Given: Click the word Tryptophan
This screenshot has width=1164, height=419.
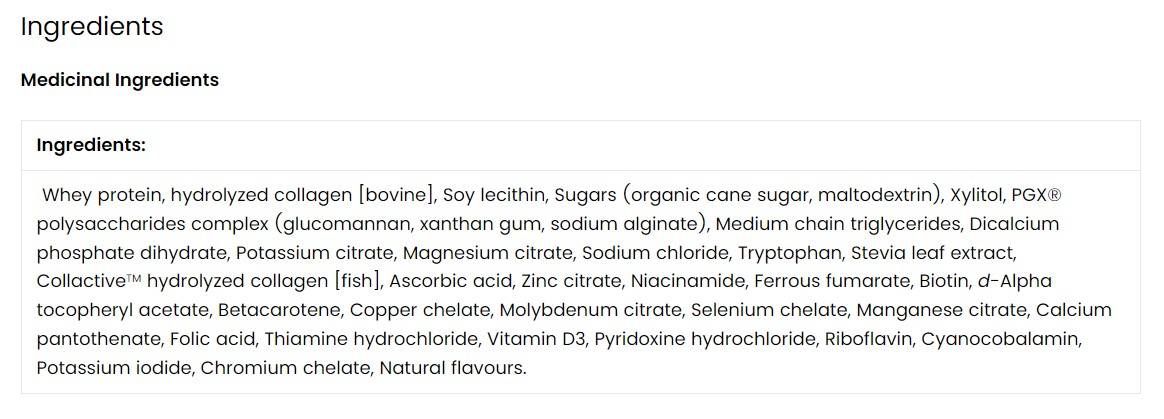Looking at the screenshot, I should pyautogui.click(x=796, y=253).
